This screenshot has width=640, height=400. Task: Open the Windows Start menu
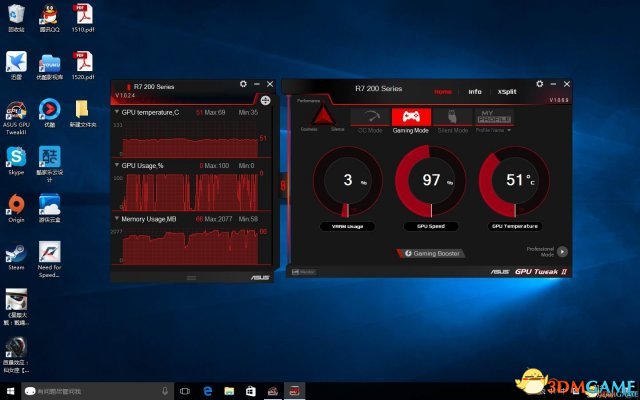coord(11,391)
